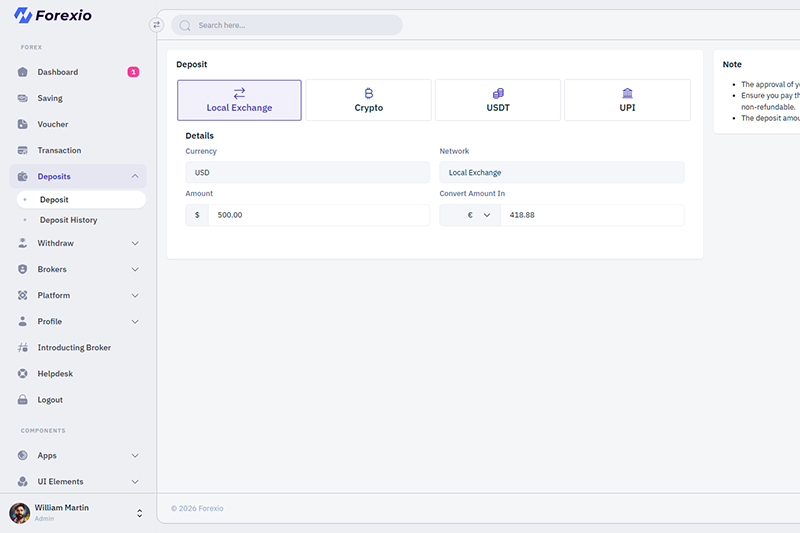Open Deposit History page
Image resolution: width=800 pixels, height=533 pixels.
click(68, 220)
